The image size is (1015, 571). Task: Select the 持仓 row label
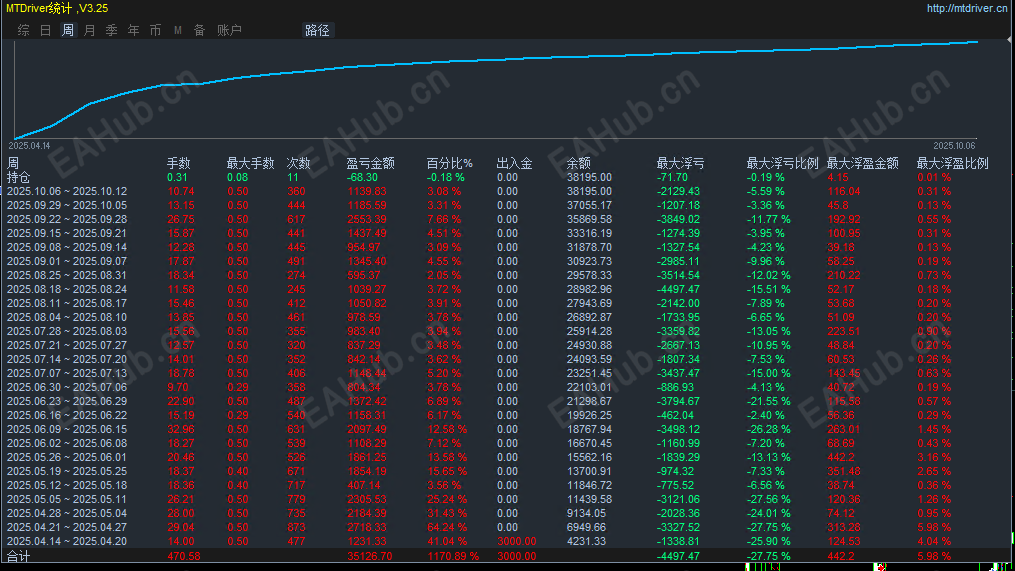18,177
